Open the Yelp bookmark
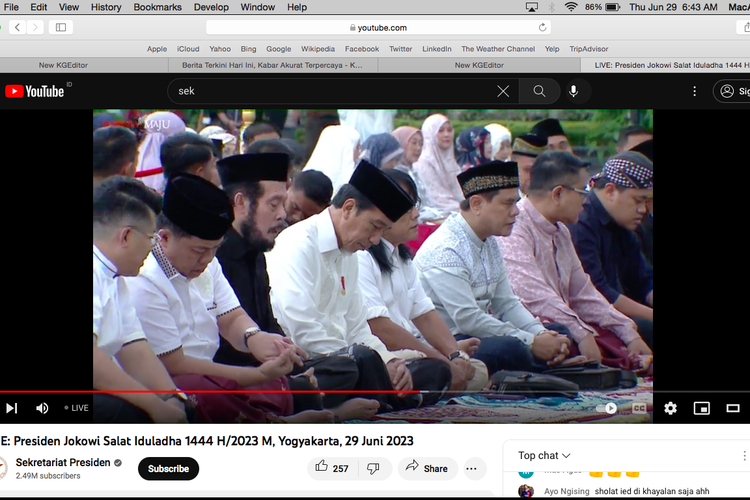Image resolution: width=750 pixels, height=500 pixels. 552,49
